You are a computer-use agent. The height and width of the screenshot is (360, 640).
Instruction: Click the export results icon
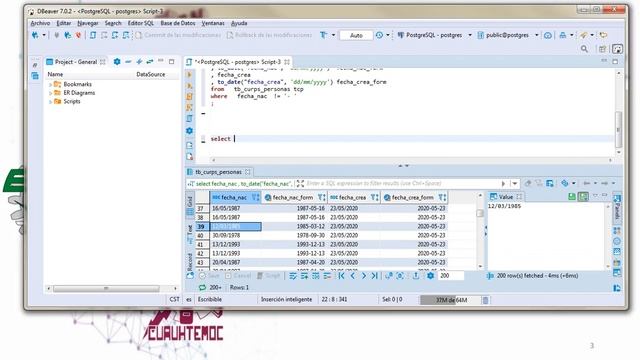pos(416,276)
